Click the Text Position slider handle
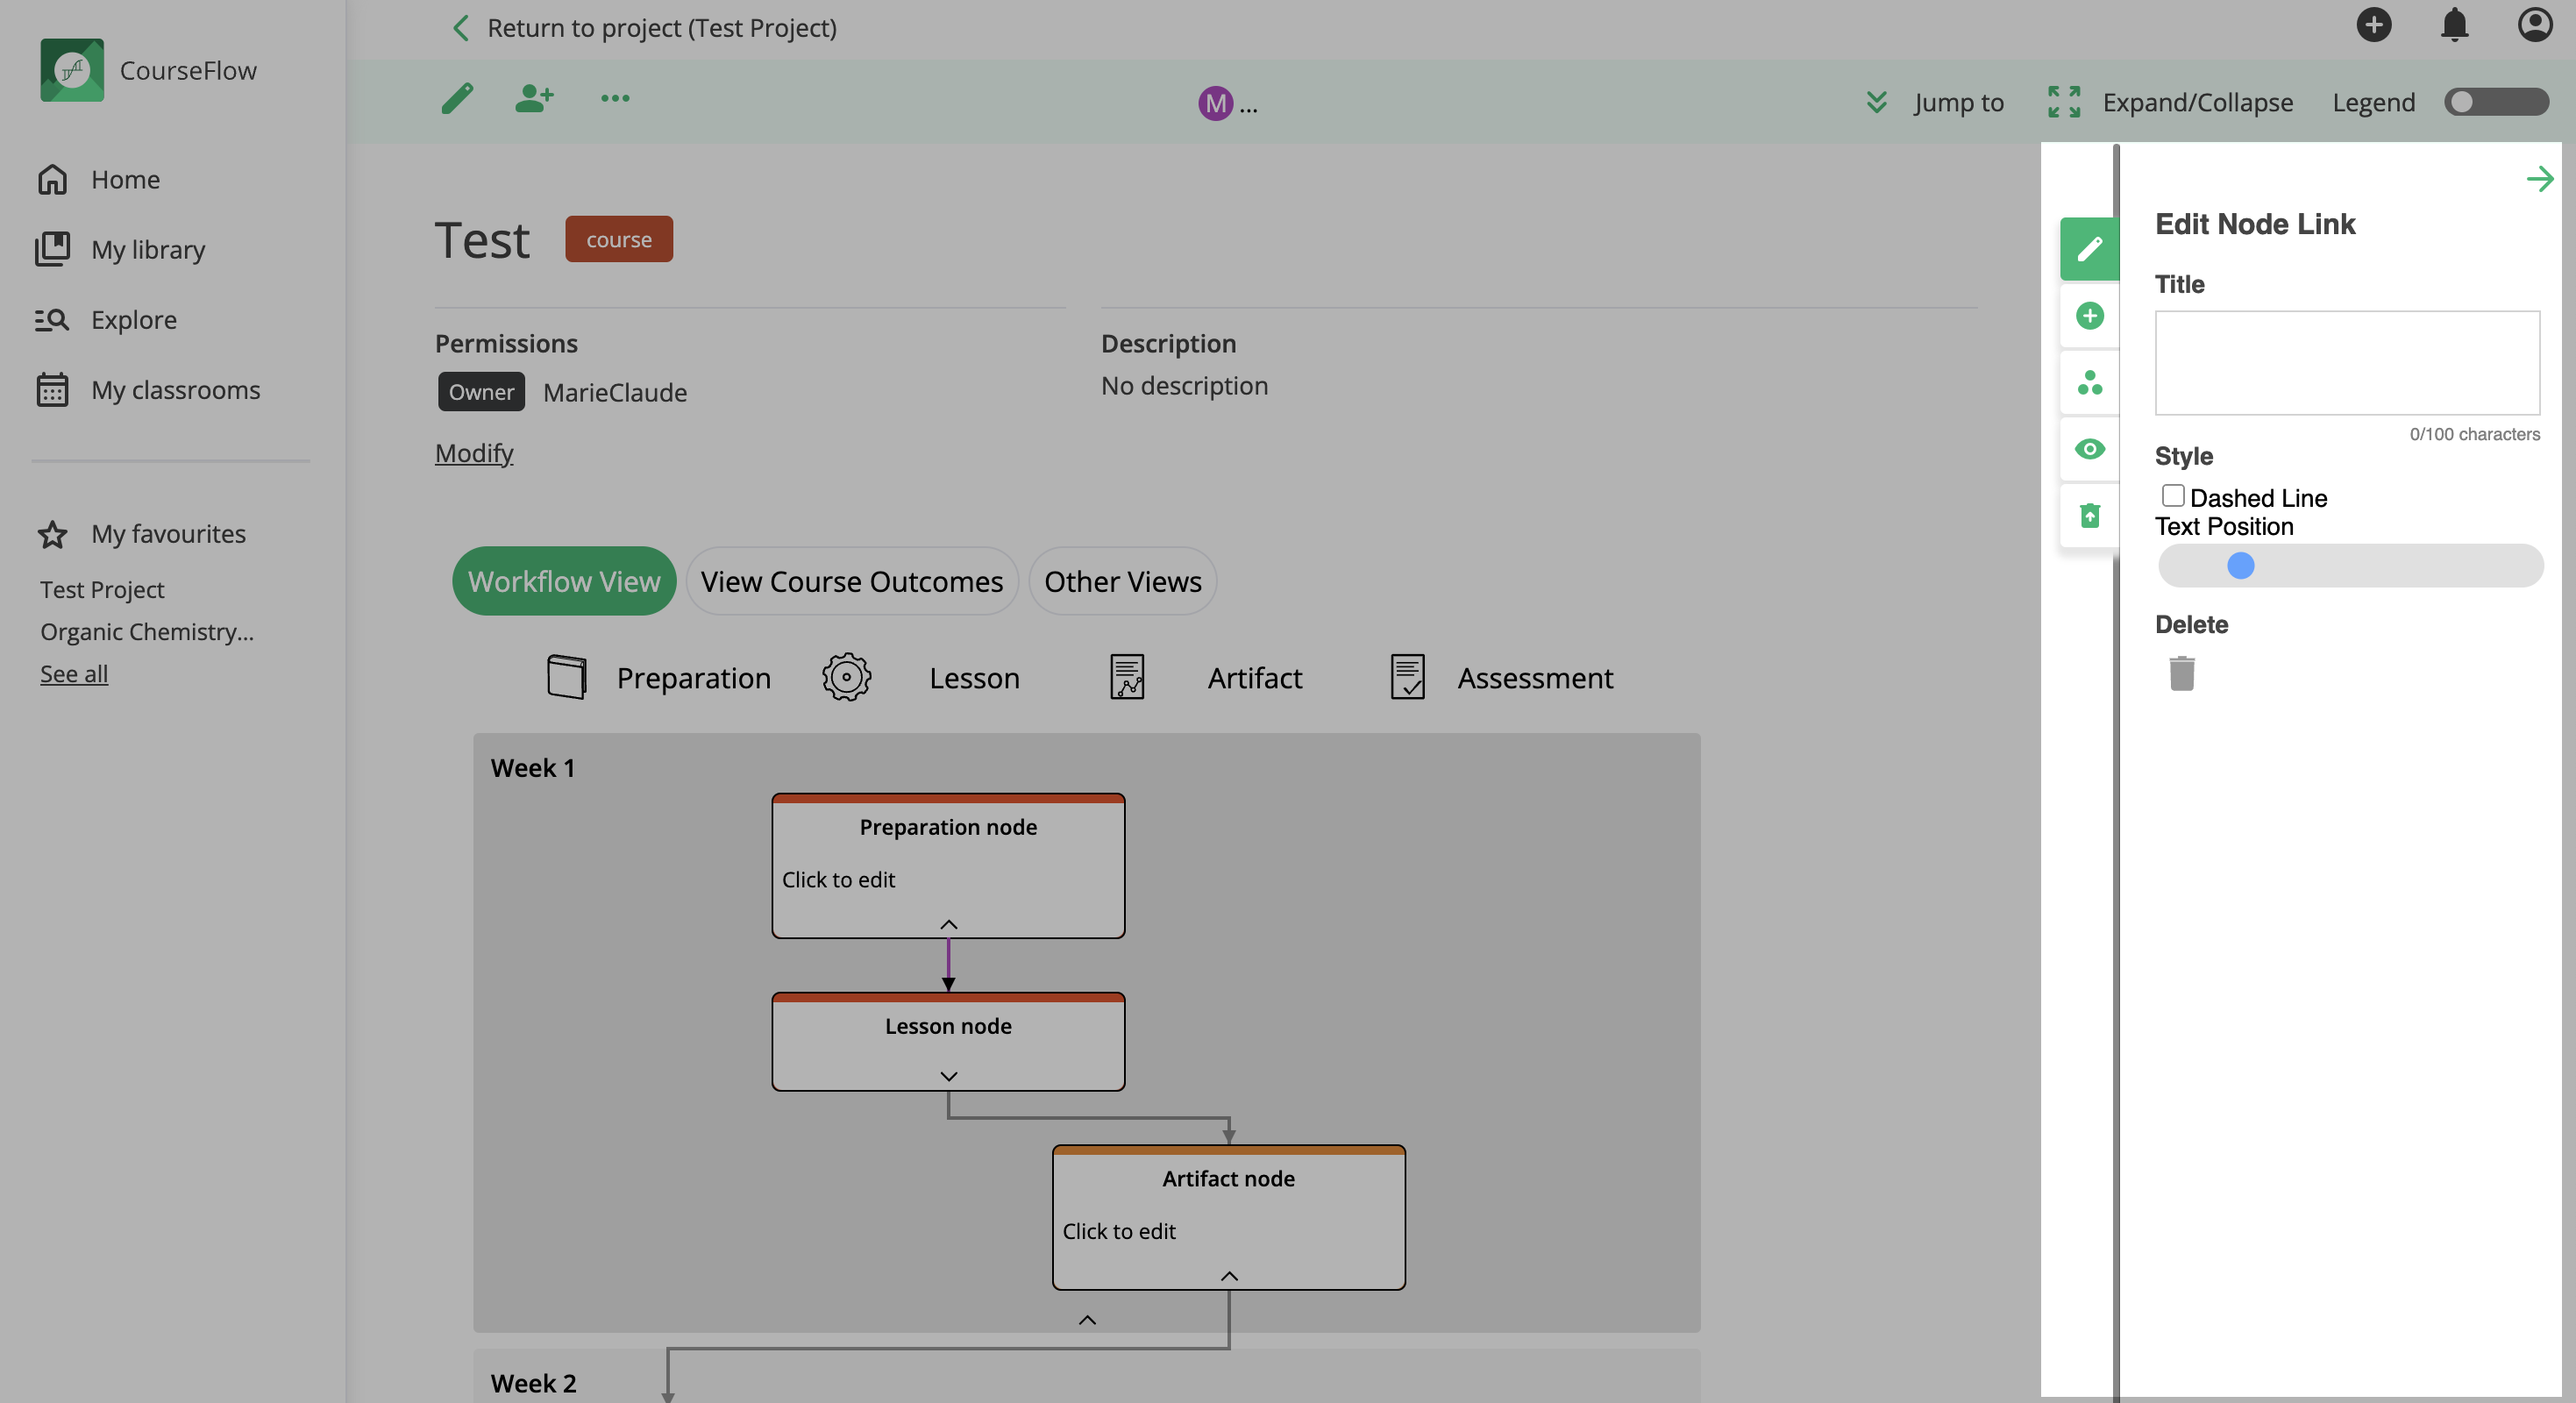 (2240, 566)
